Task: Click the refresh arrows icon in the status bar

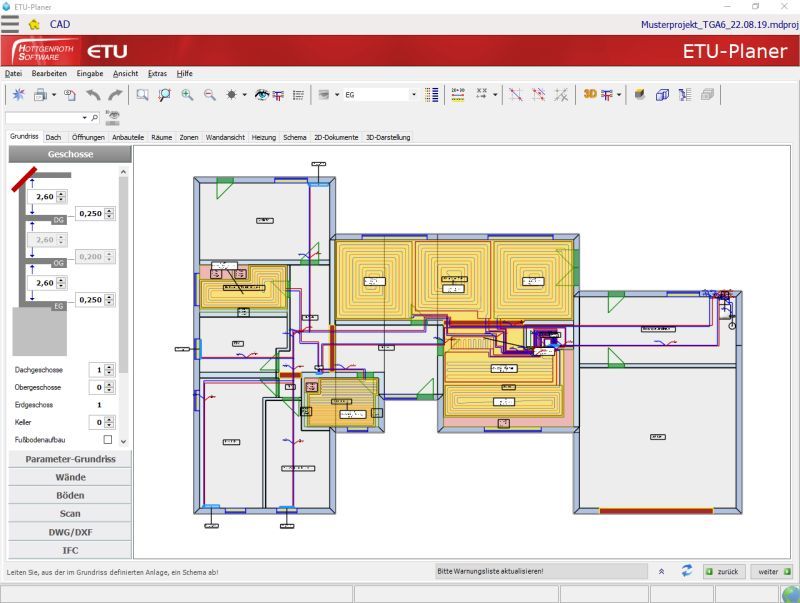Action: coord(687,571)
